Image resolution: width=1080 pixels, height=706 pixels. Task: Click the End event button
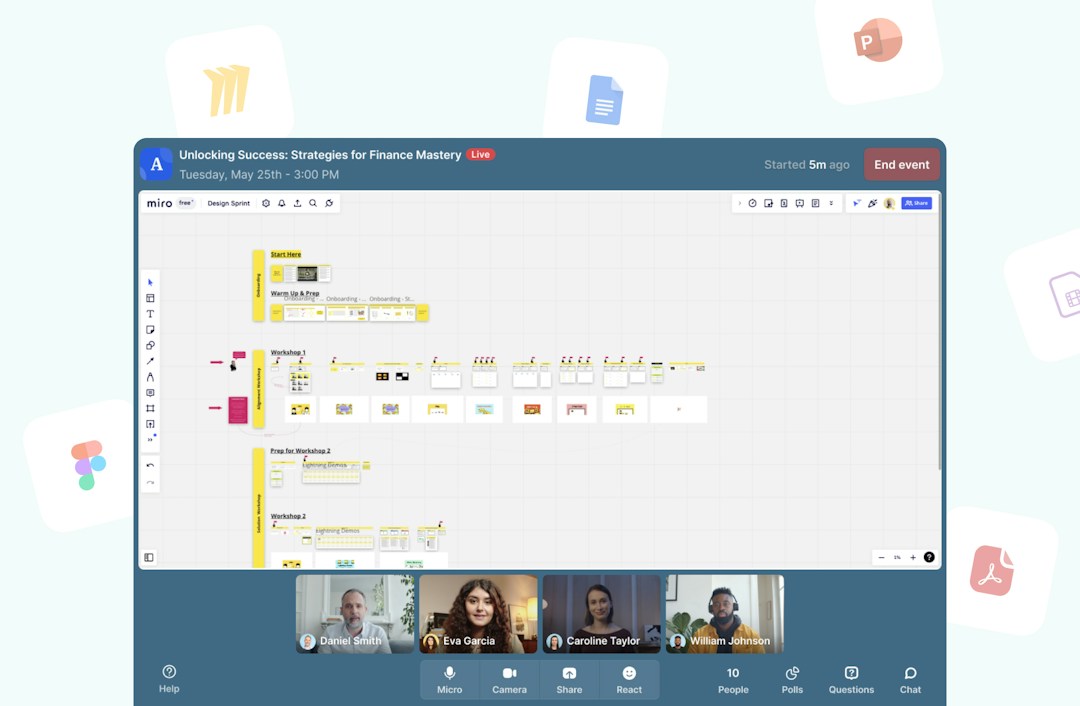[x=902, y=165]
